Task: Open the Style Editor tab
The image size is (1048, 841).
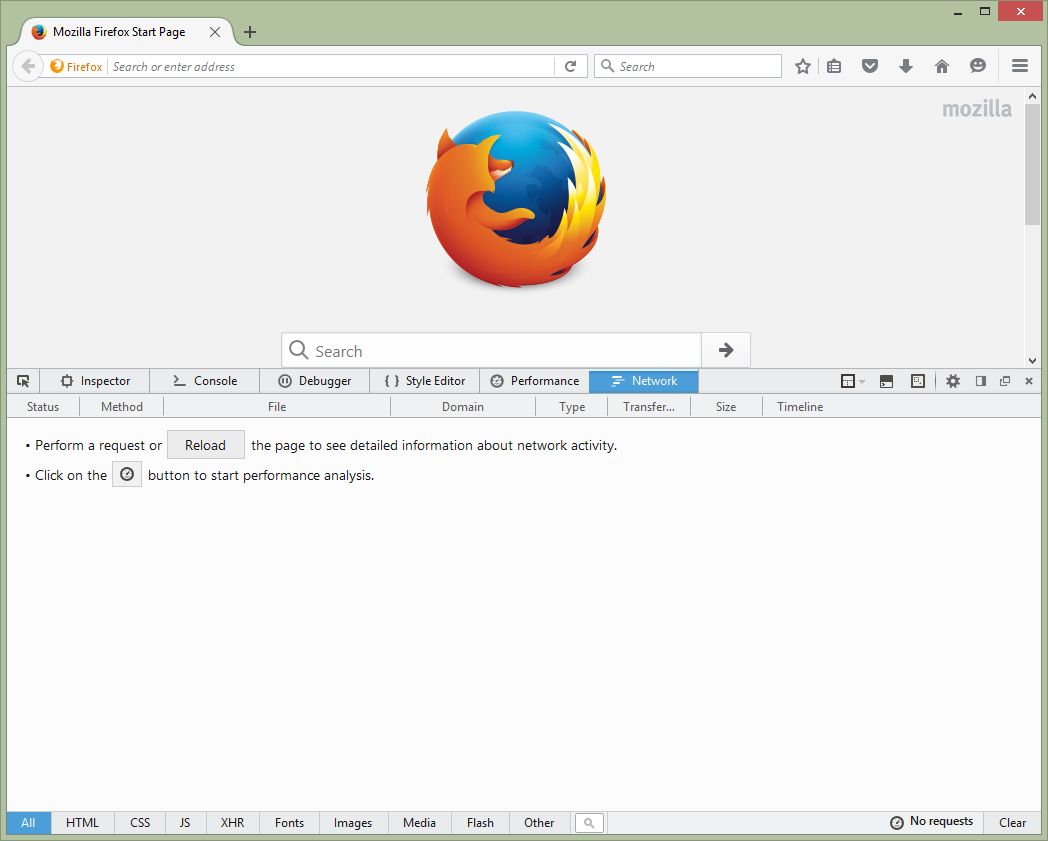Action: click(x=424, y=381)
